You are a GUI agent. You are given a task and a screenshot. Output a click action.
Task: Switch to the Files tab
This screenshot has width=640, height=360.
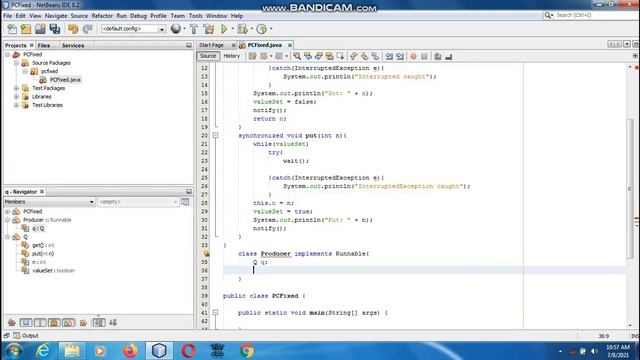44,45
